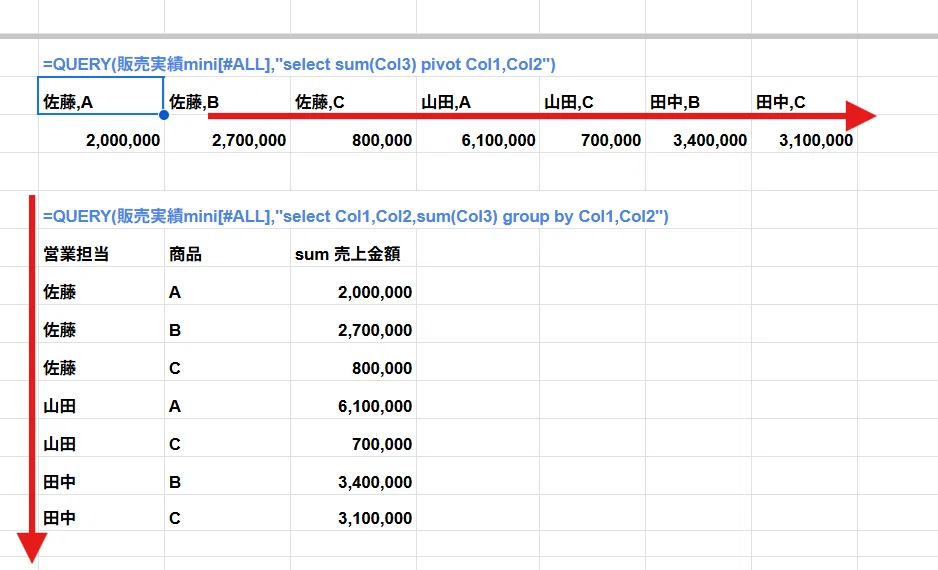The height and width of the screenshot is (570, 938).
Task: Select the 営業担当 column header cell
Action: point(101,248)
